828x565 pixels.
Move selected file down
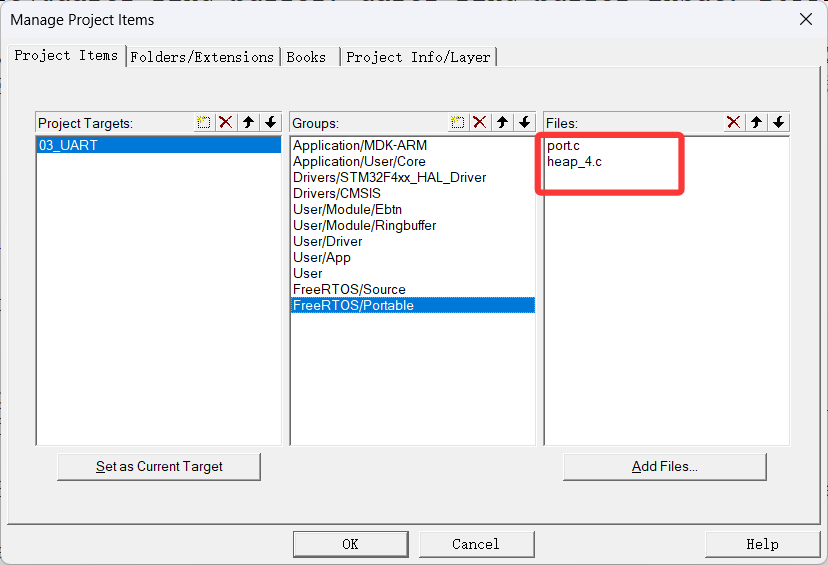(x=778, y=123)
